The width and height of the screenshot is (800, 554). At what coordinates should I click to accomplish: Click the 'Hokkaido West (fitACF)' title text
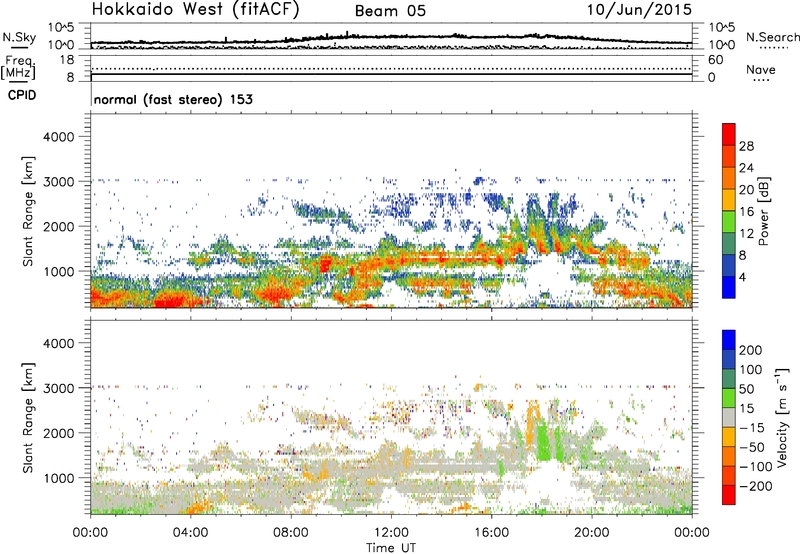coord(195,9)
